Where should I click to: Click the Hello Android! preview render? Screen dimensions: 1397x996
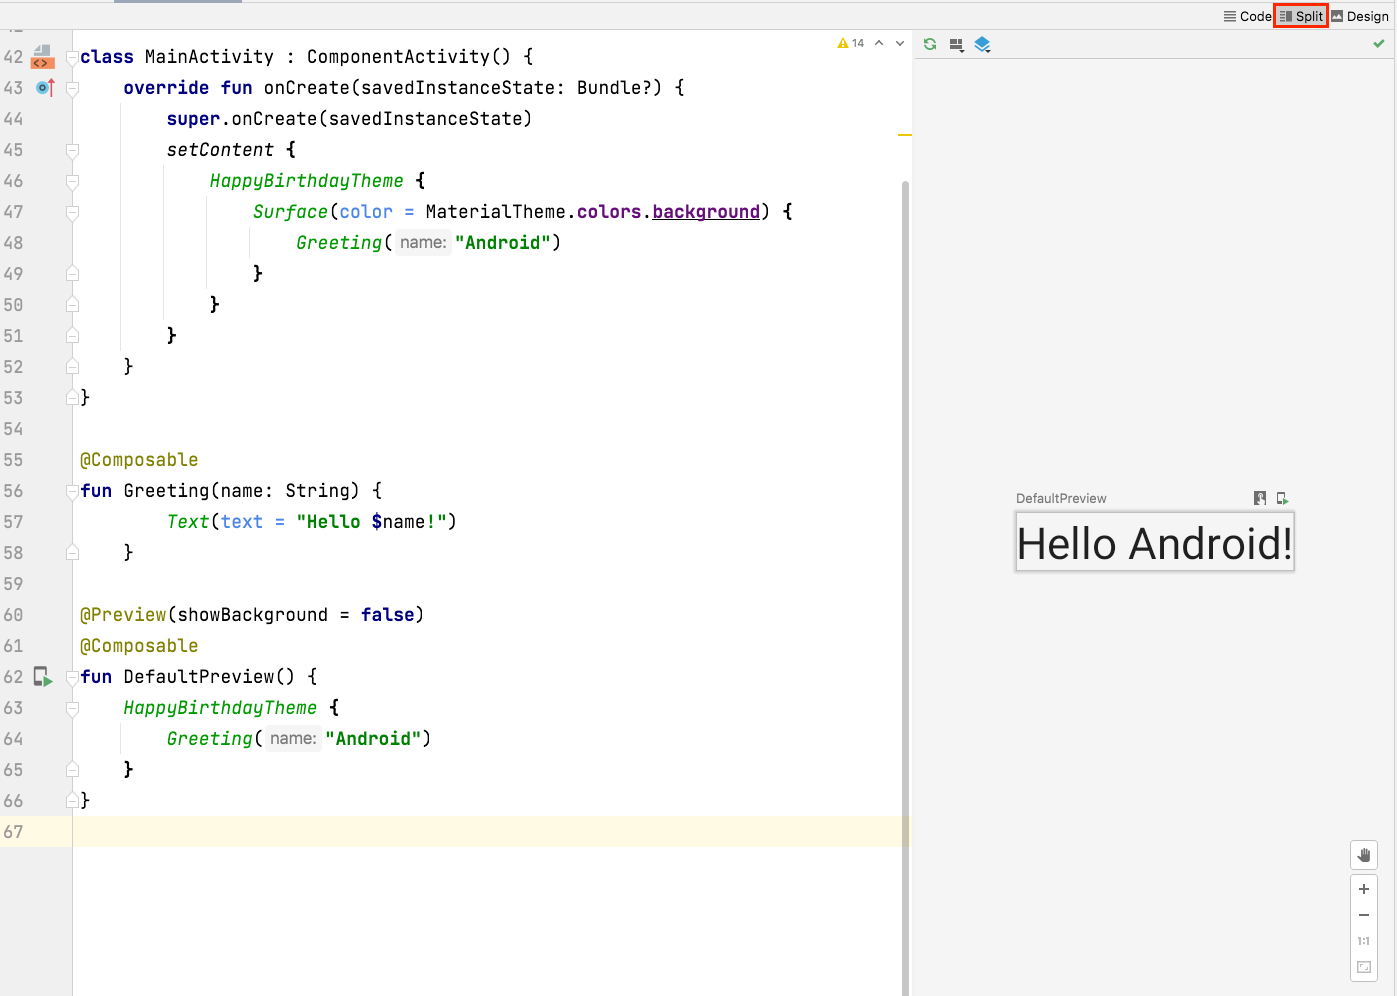(1154, 543)
